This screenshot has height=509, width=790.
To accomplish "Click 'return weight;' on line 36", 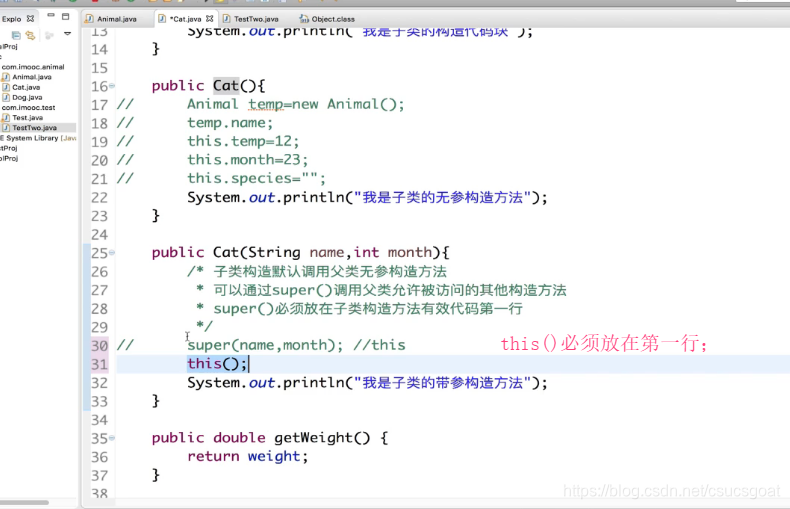I will point(247,457).
